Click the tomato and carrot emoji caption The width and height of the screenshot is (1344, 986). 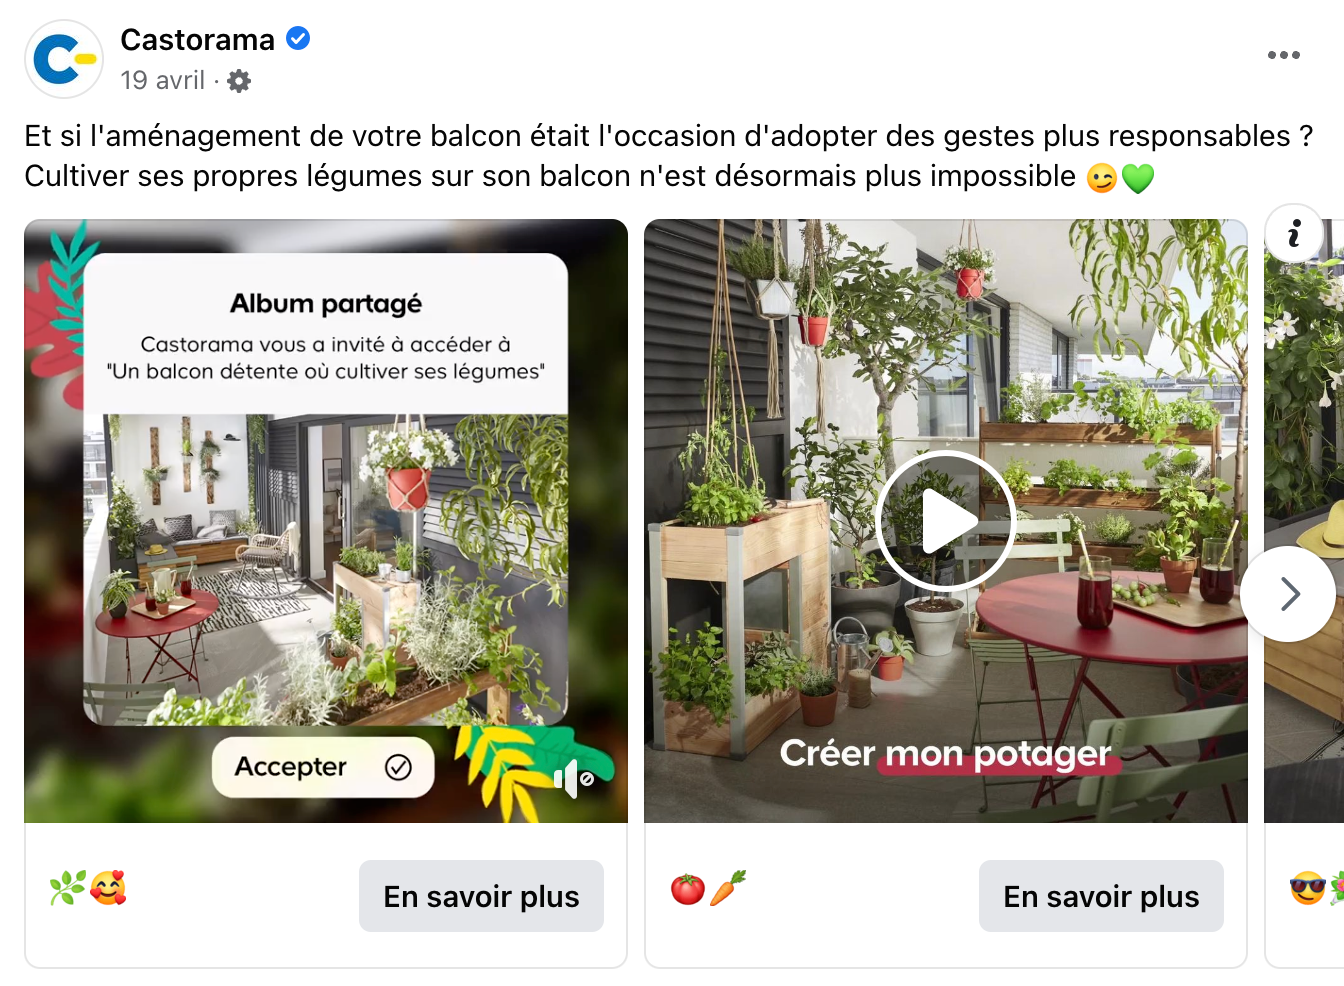click(x=708, y=888)
